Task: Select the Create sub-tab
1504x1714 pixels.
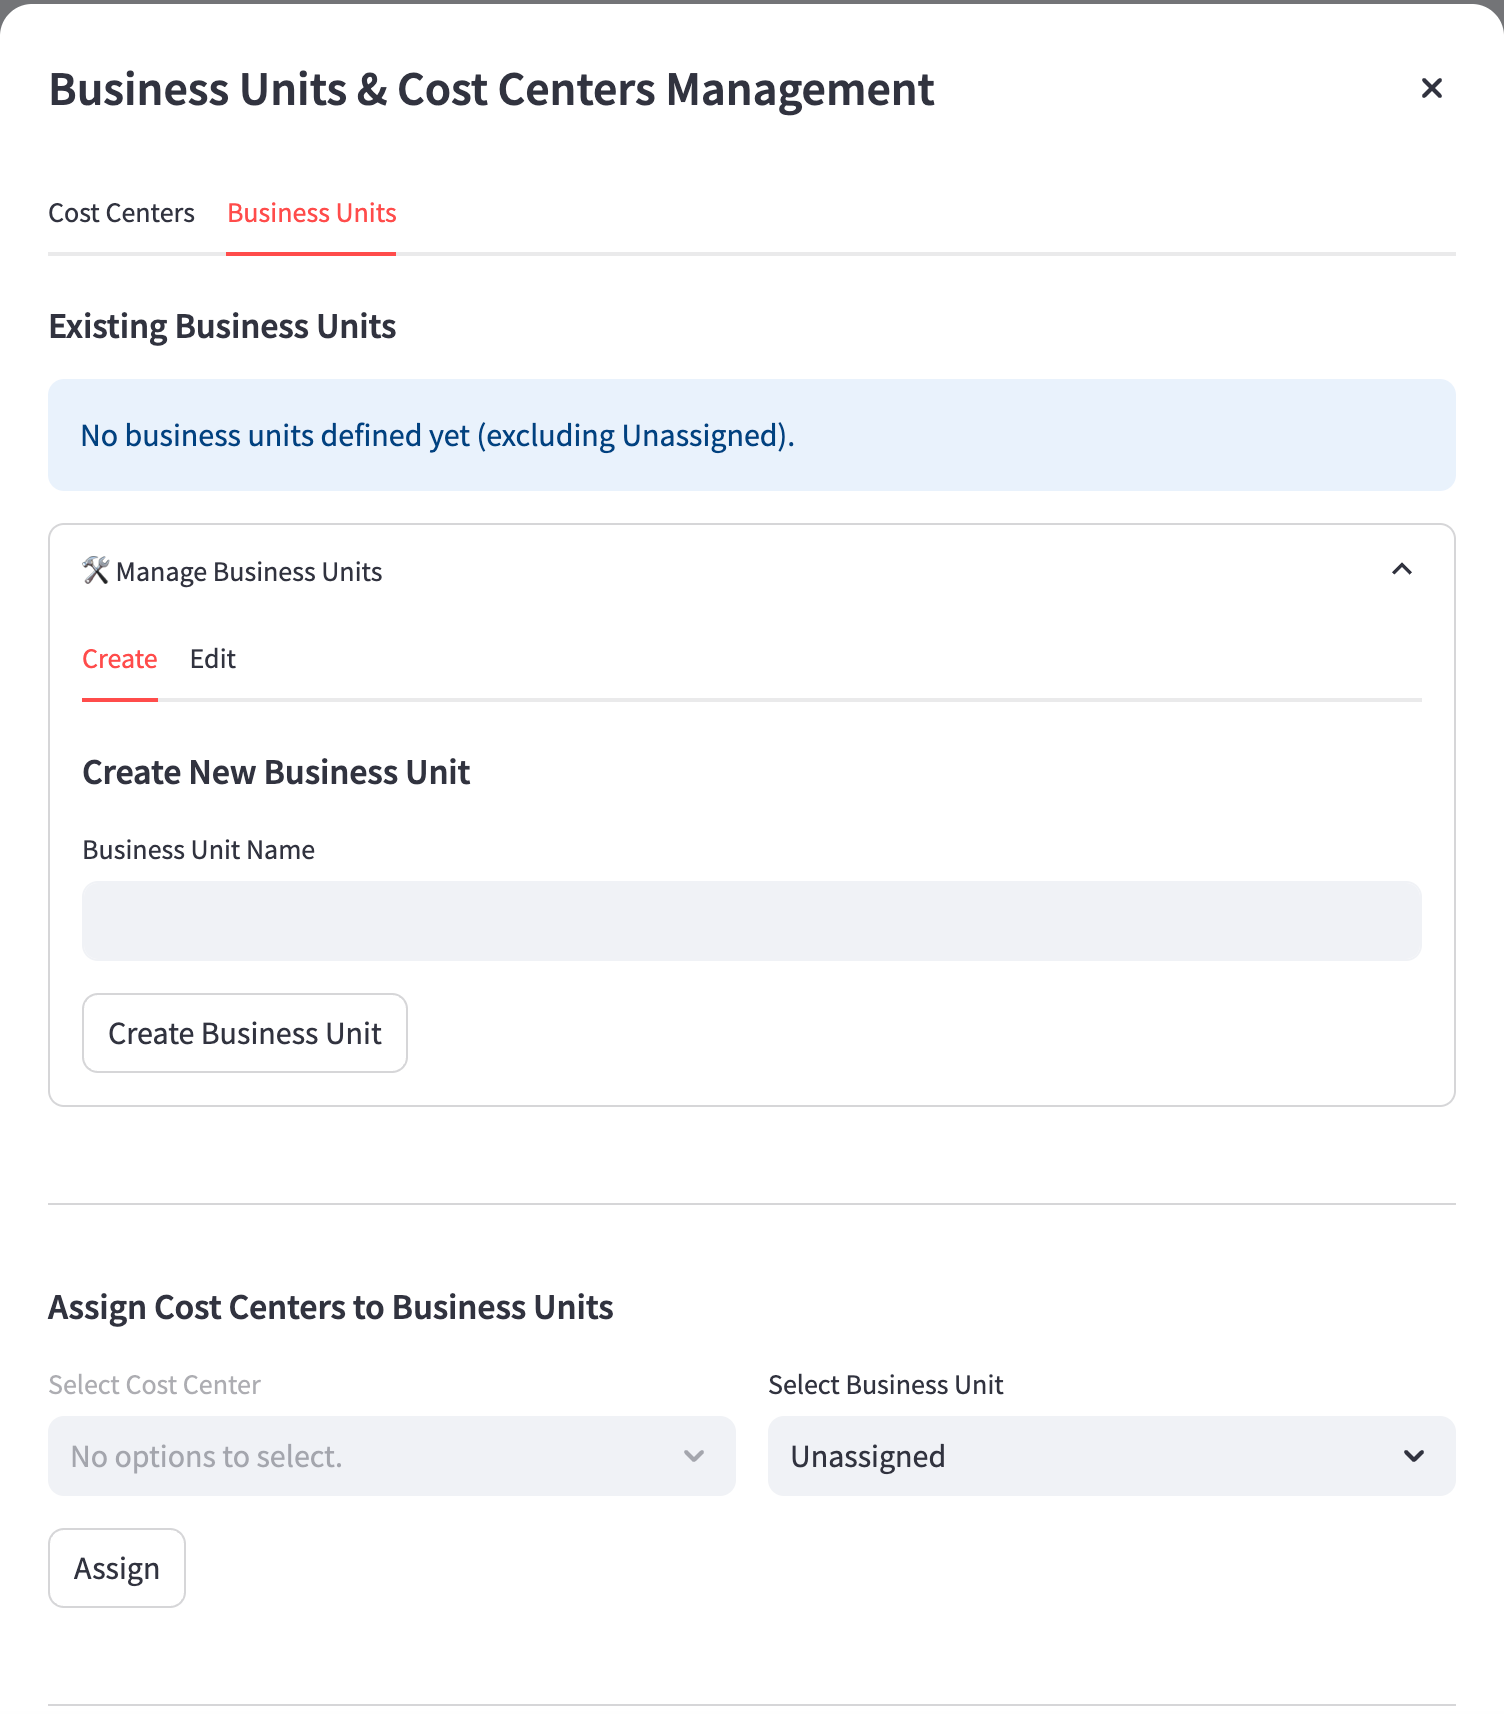Action: pyautogui.click(x=120, y=658)
